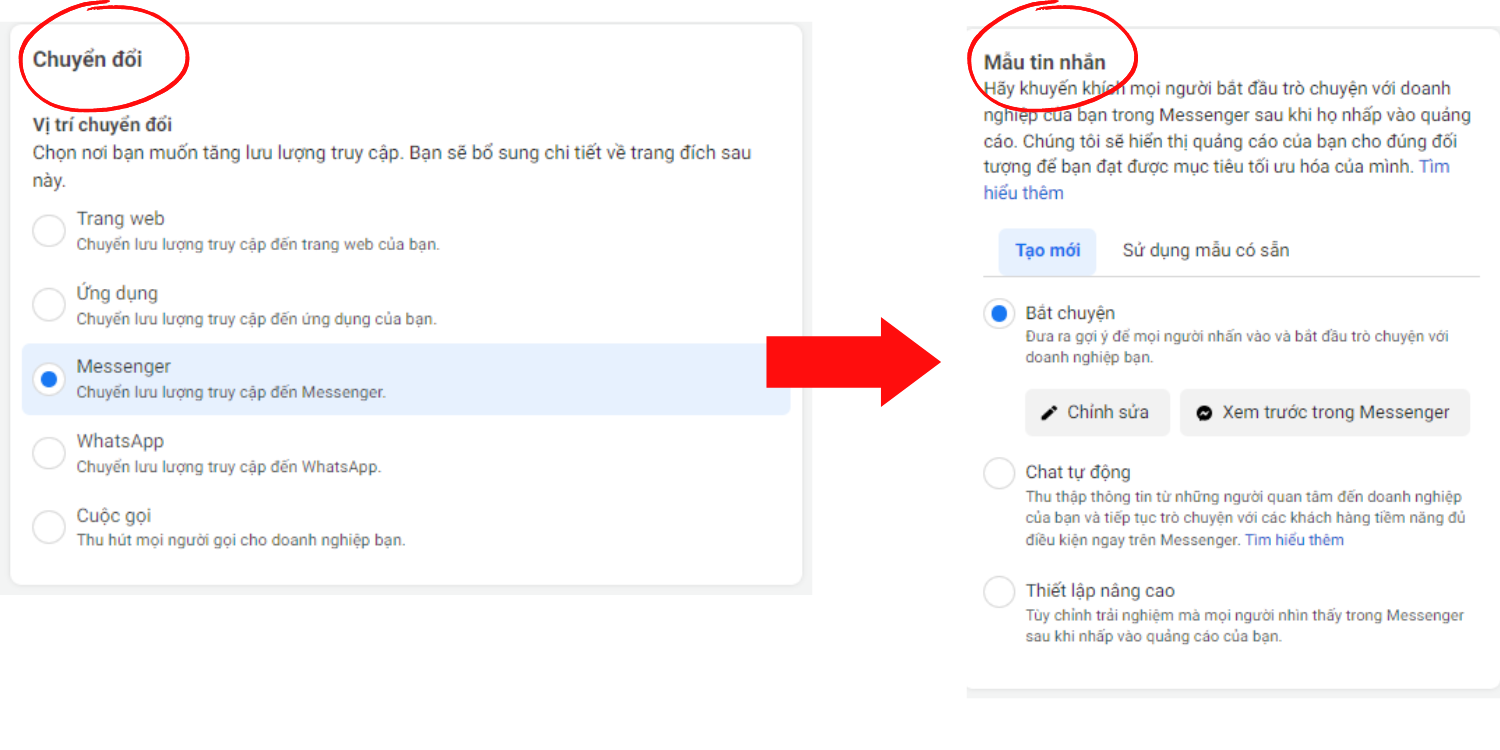The image size is (1500, 750).
Task: Choose the Cuộc gọi radio option
Action: (x=49, y=527)
